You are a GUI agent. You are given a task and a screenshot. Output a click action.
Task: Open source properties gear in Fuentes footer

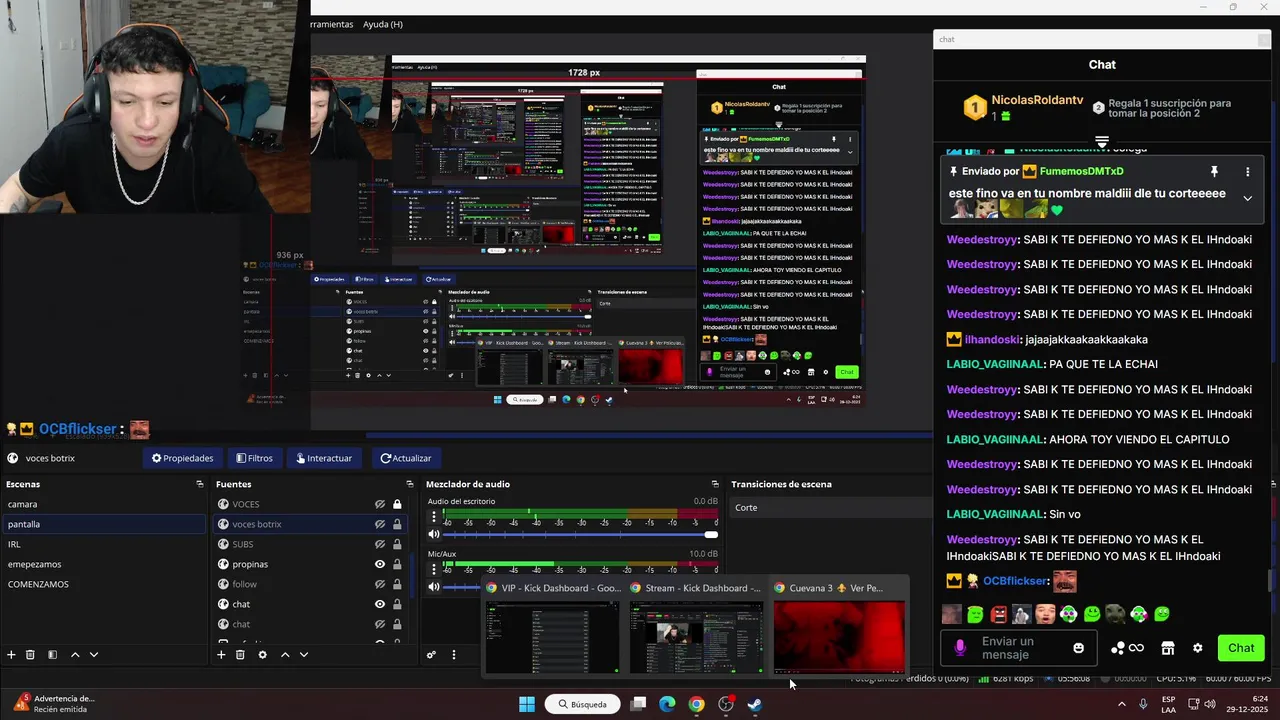click(262, 655)
